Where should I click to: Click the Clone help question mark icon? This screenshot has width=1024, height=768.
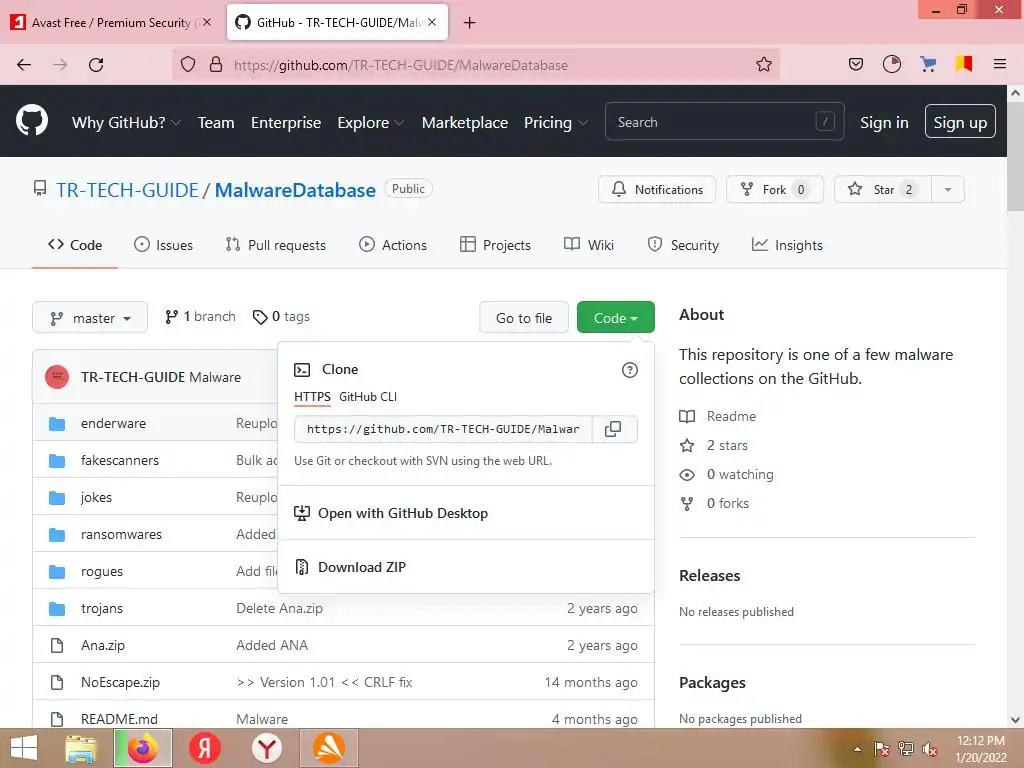coord(630,370)
